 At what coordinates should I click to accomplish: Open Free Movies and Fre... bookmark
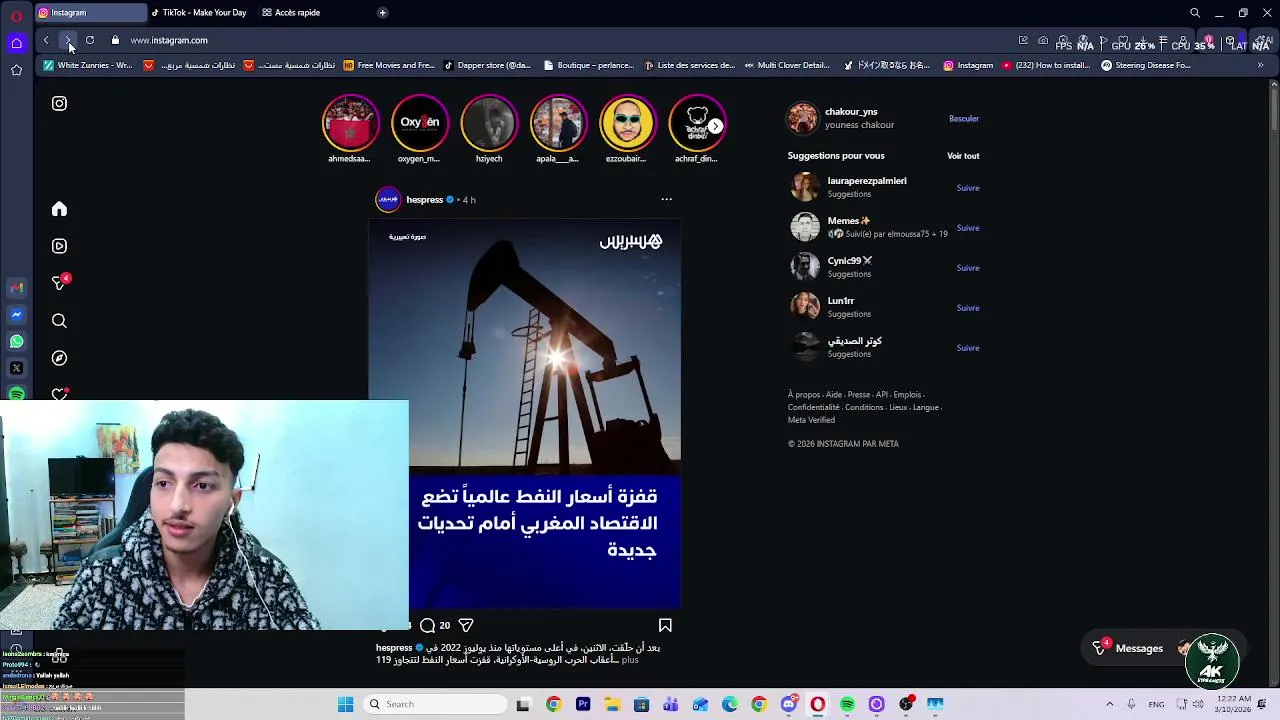pos(389,65)
